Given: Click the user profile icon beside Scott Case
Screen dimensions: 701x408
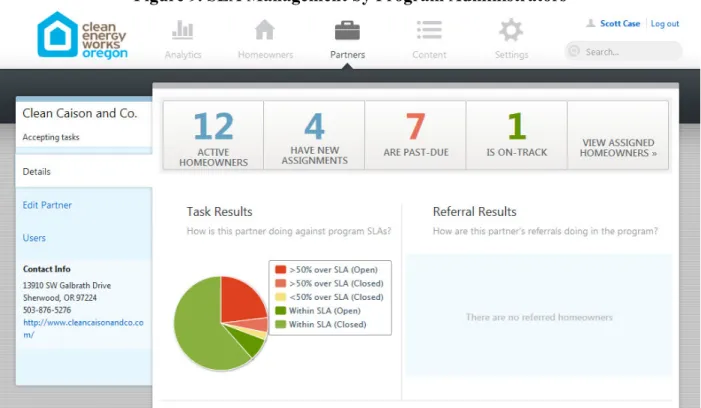Looking at the screenshot, I should (591, 23).
